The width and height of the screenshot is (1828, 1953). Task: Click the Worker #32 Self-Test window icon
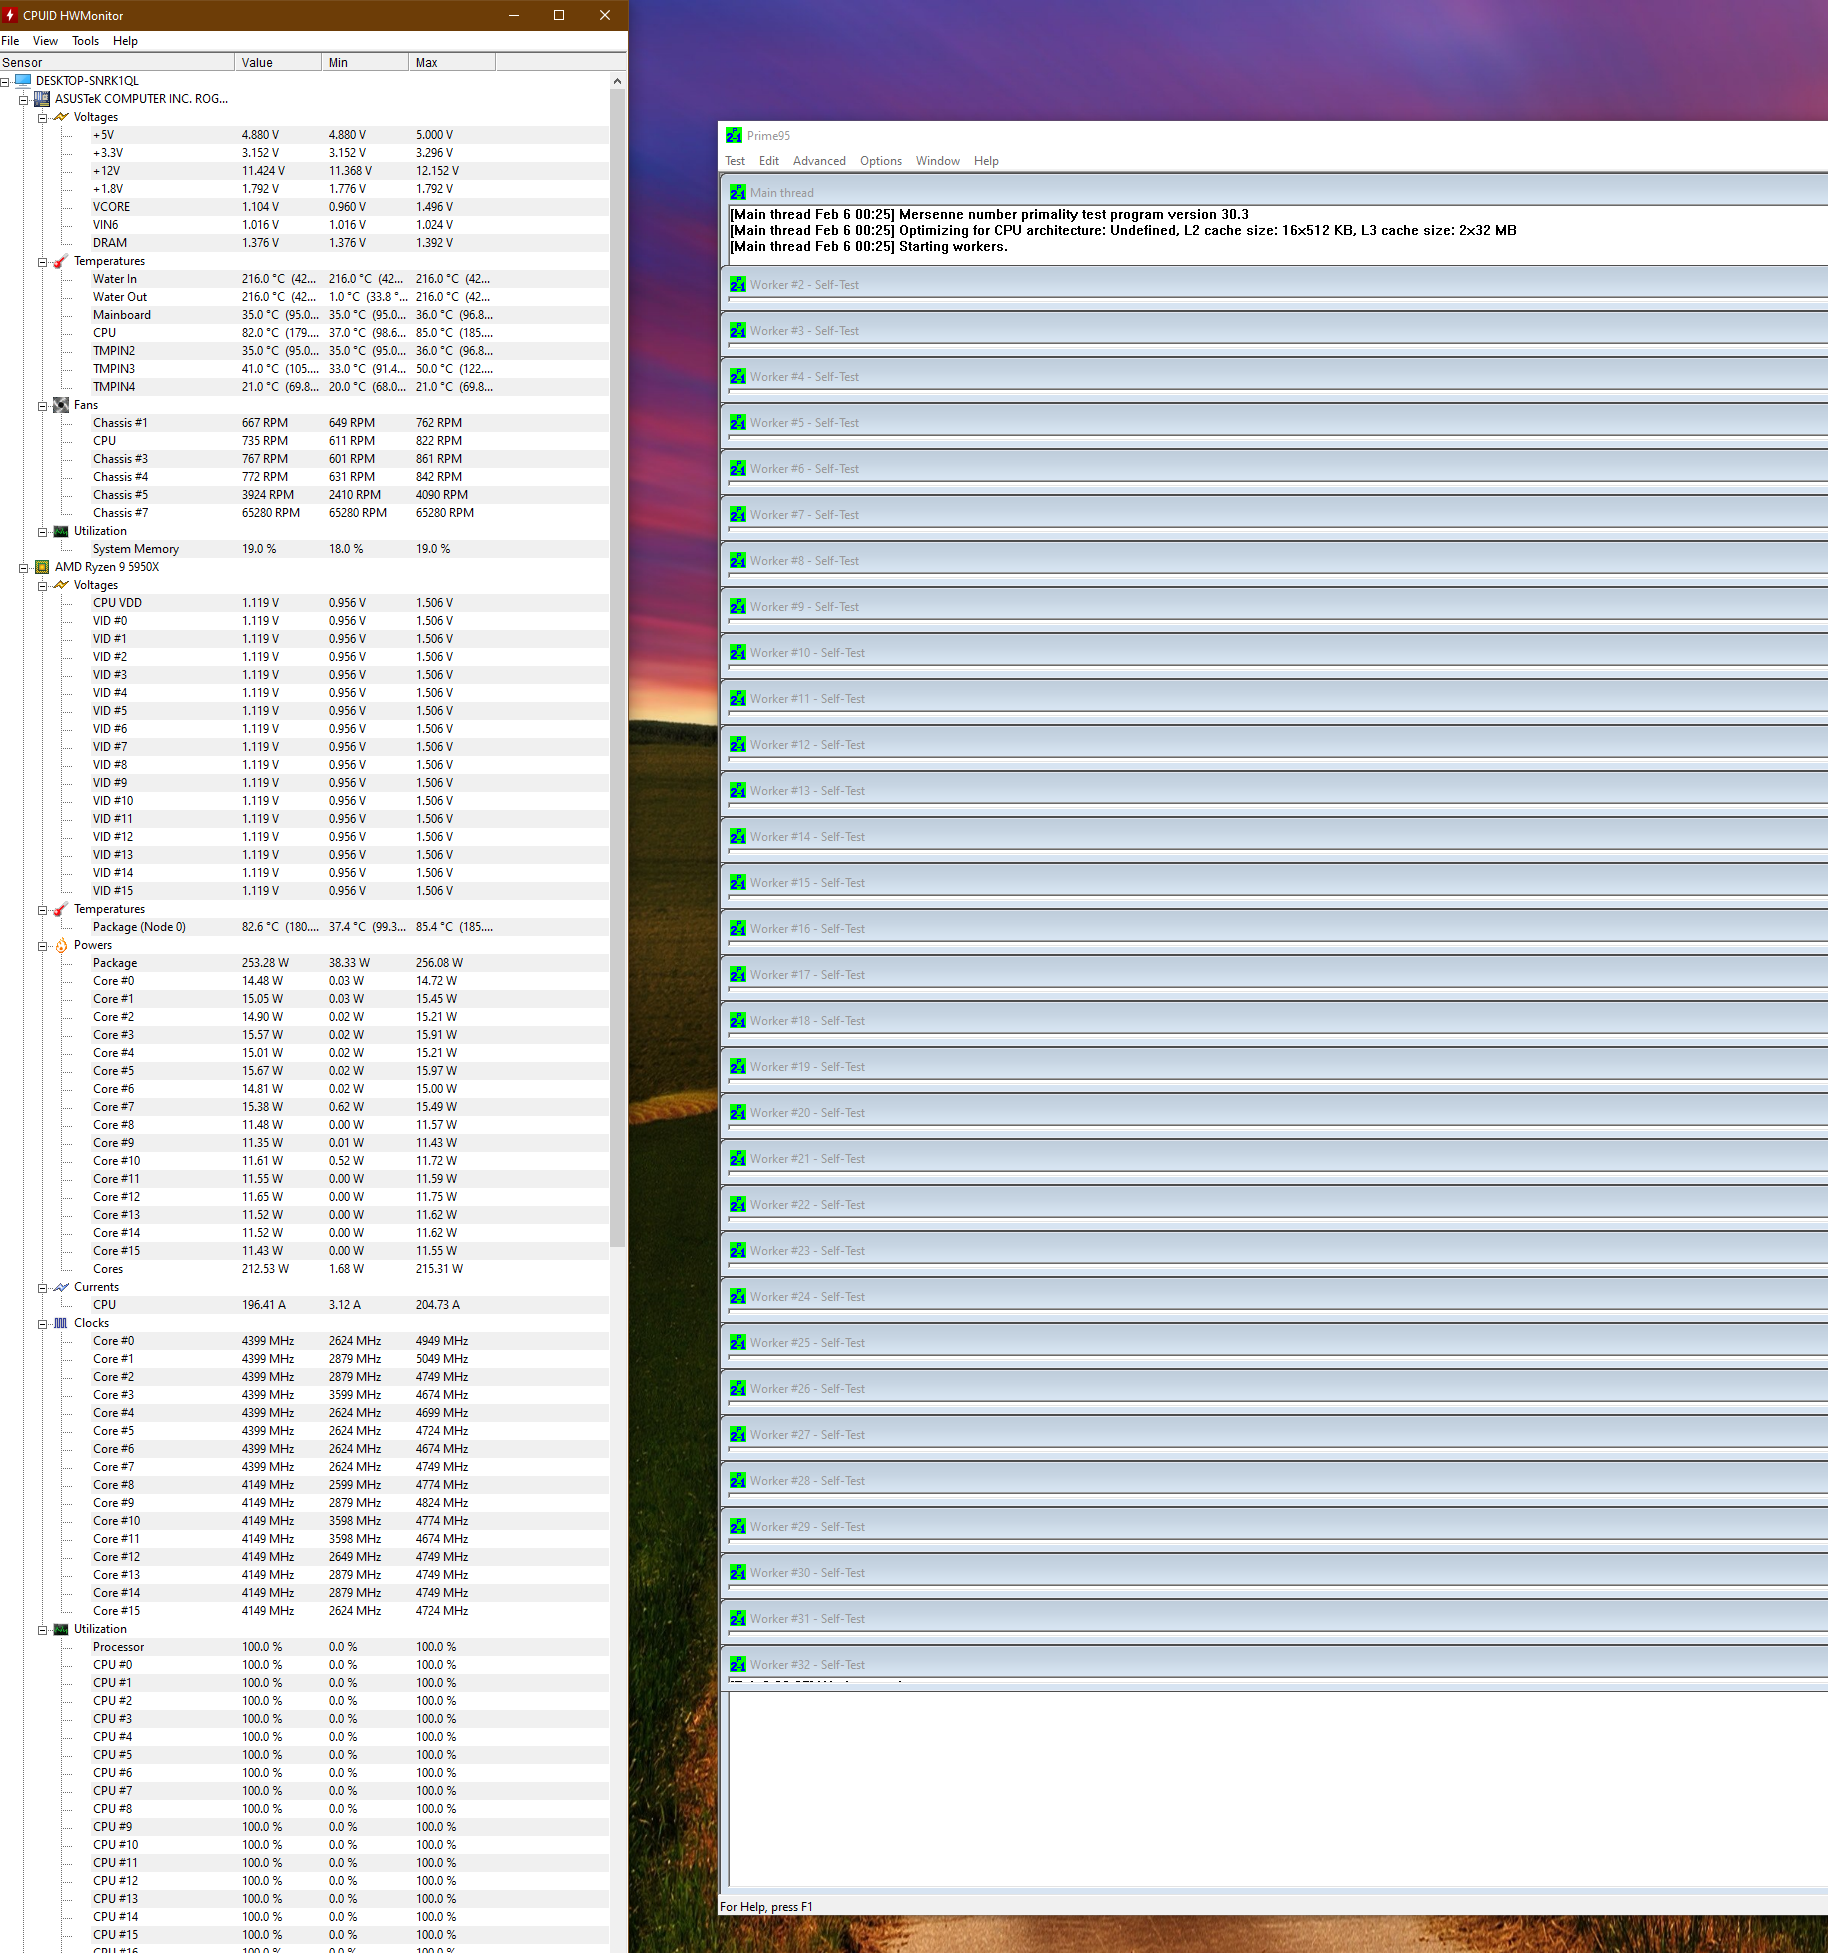click(738, 1665)
